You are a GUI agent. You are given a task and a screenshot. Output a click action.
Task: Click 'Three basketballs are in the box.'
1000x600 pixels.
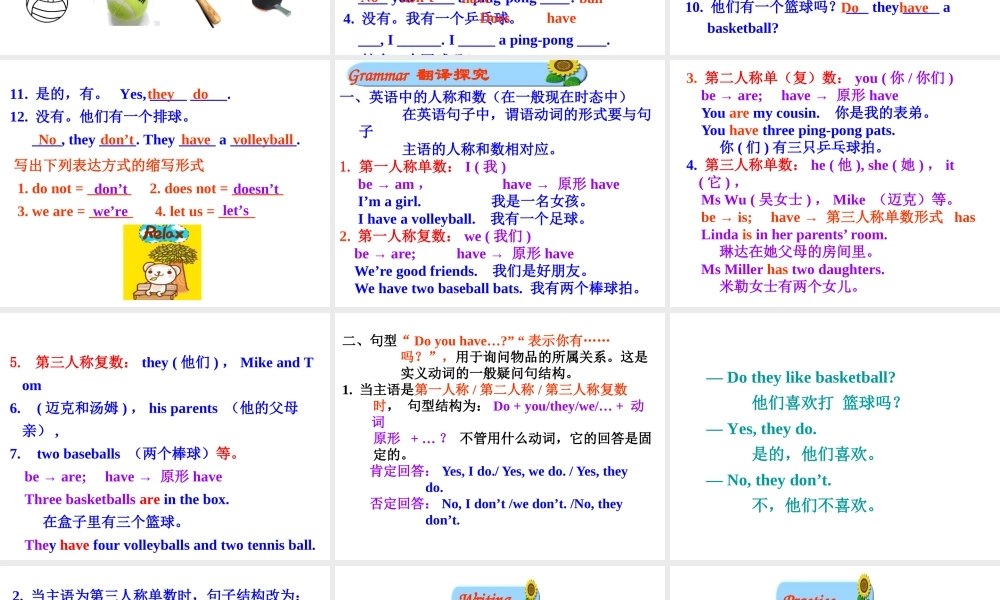[x=127, y=499]
